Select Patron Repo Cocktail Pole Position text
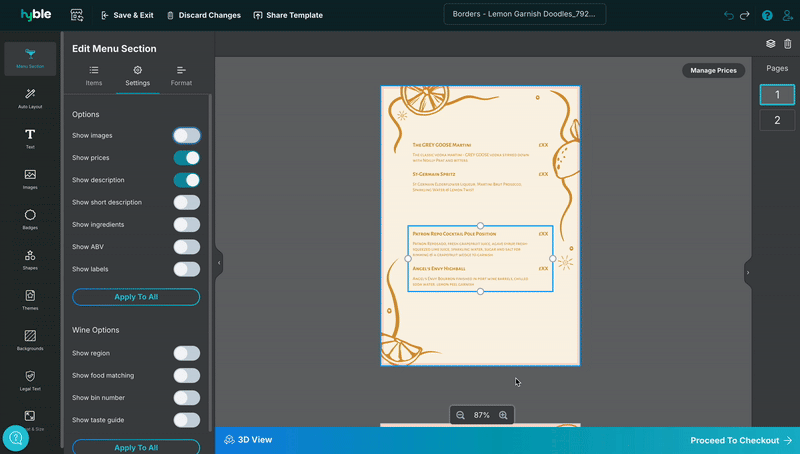 point(454,234)
